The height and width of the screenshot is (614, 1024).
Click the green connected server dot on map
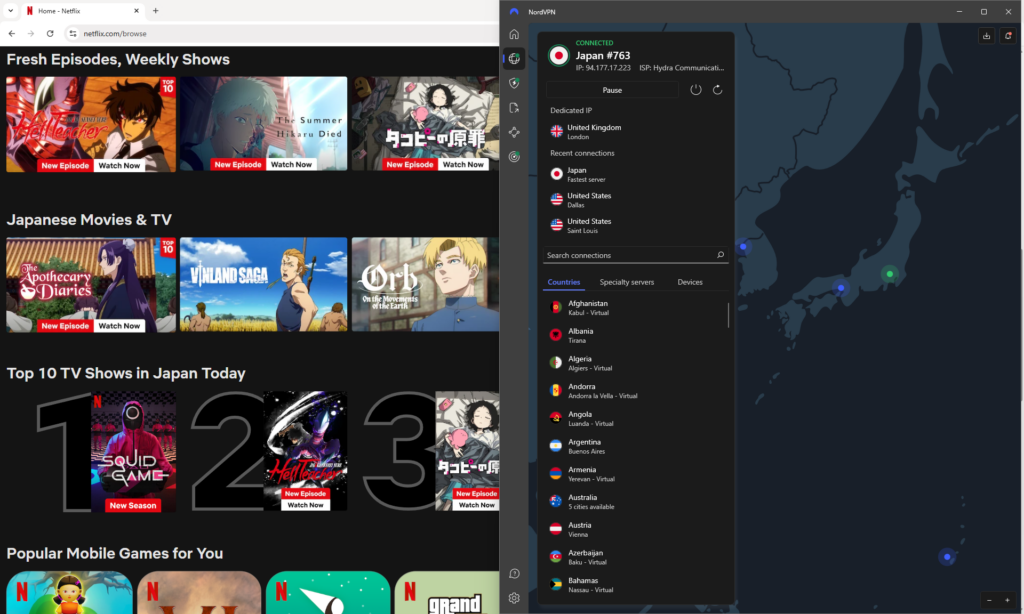point(889,274)
